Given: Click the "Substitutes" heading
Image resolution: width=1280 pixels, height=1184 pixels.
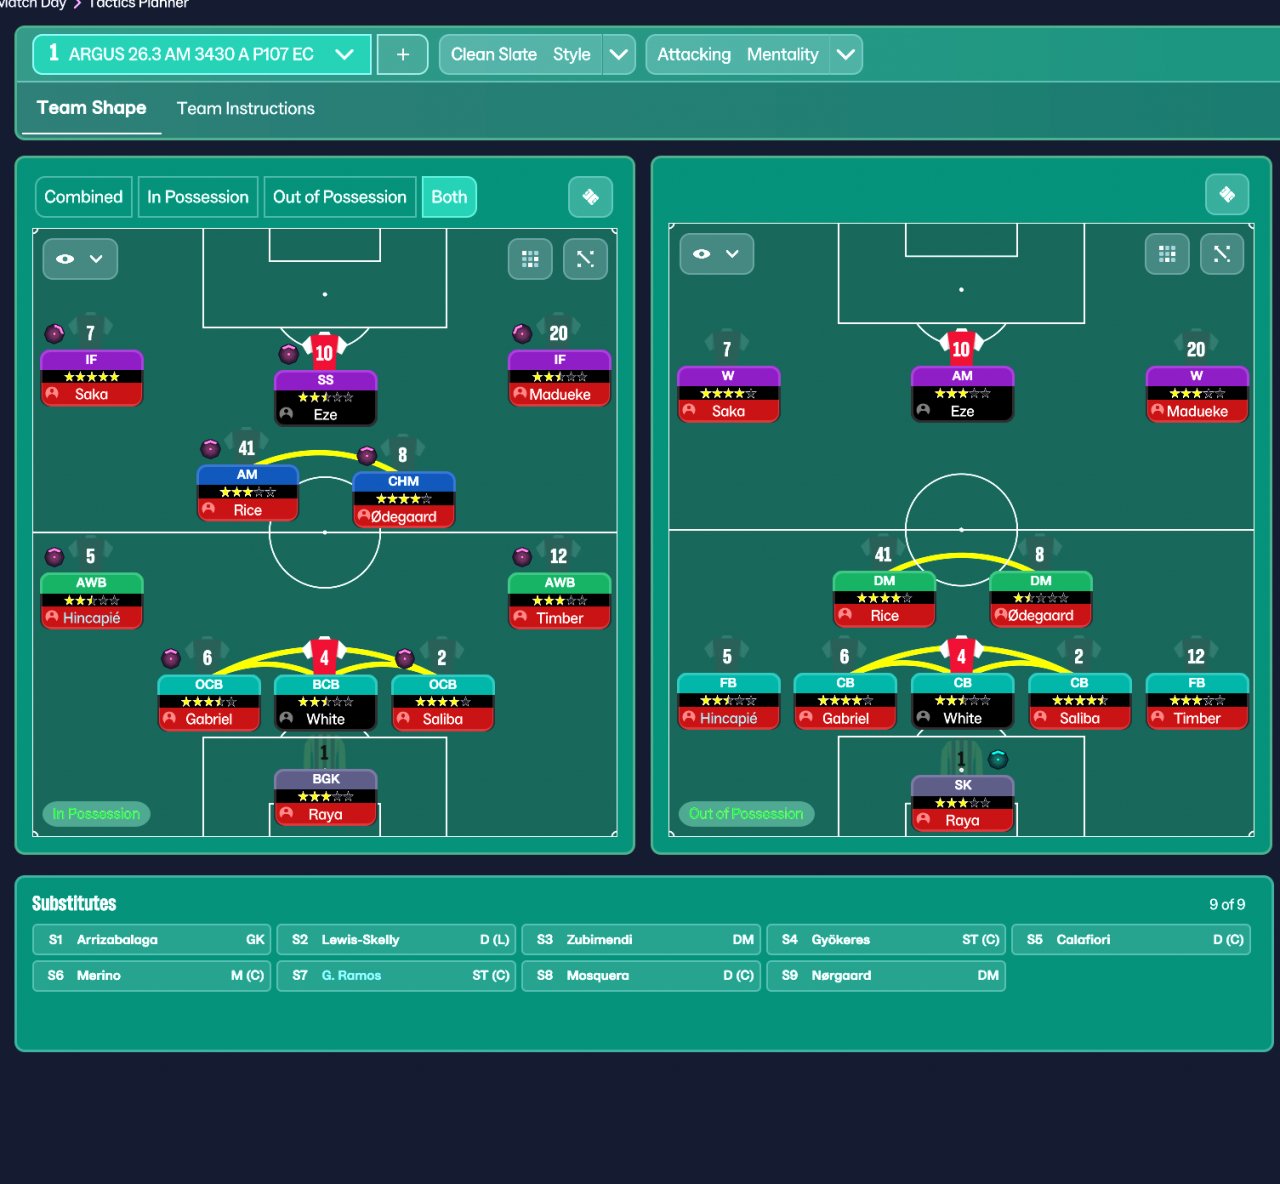Looking at the screenshot, I should pos(74,904).
